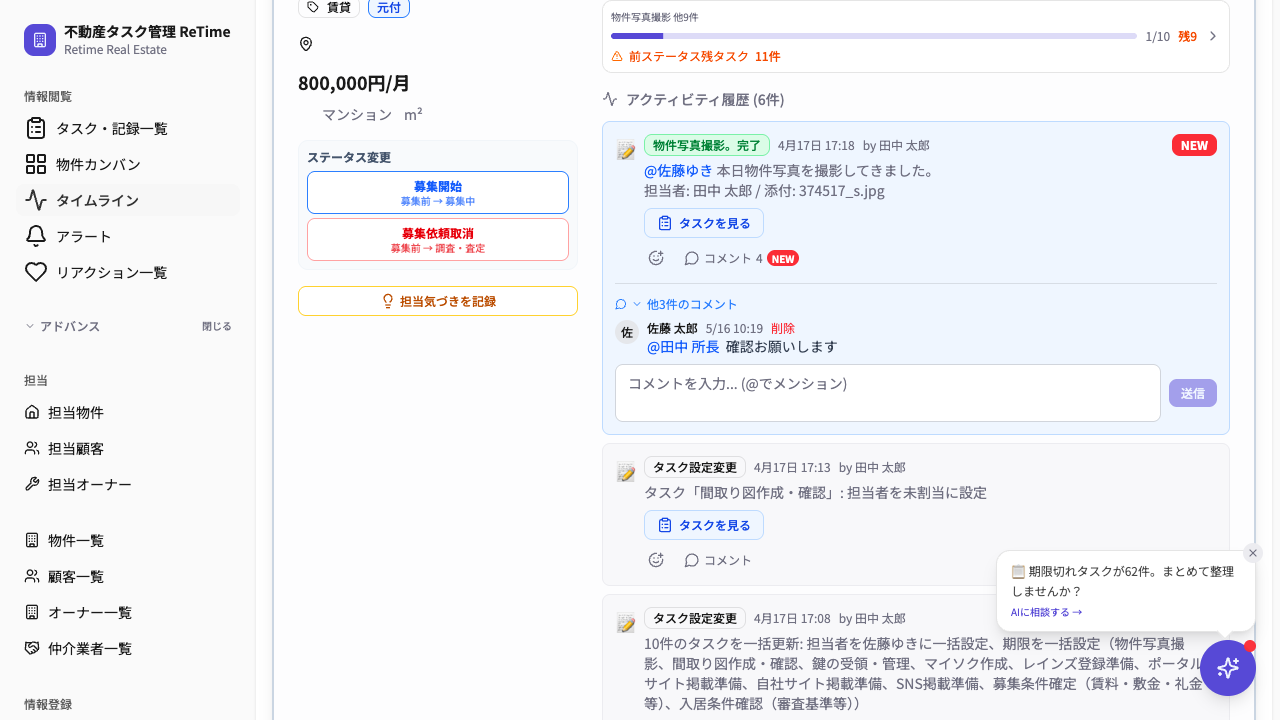This screenshot has height=720, width=1280.
Task: Select タイムライン in sidebar
Action: (128, 200)
